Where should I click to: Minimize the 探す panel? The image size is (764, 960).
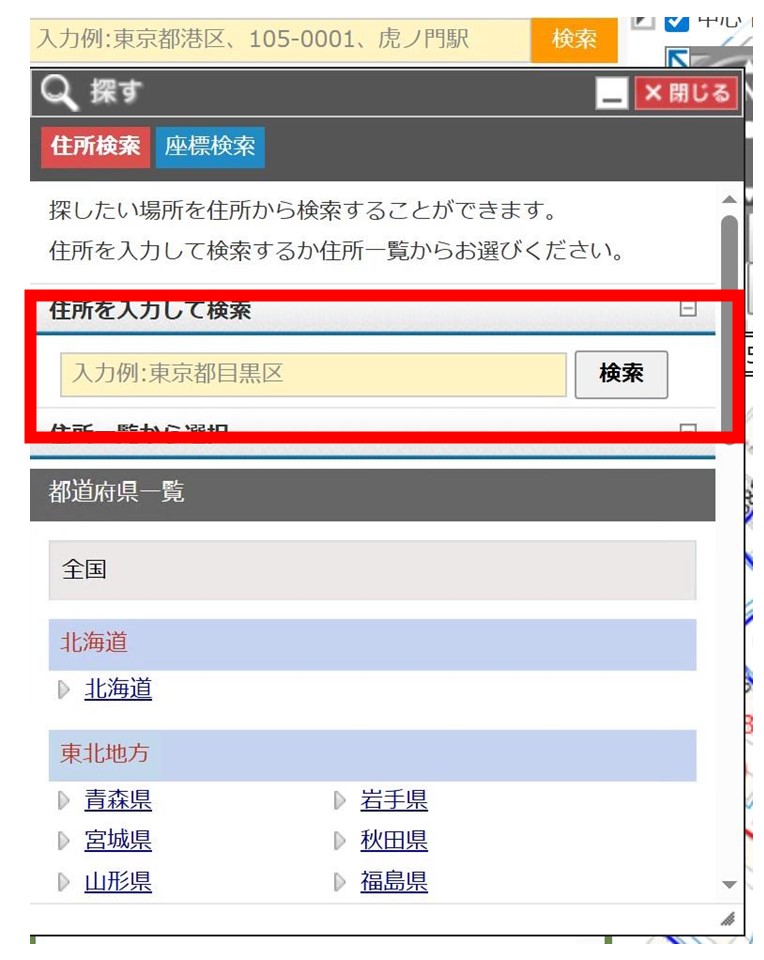pos(611,95)
